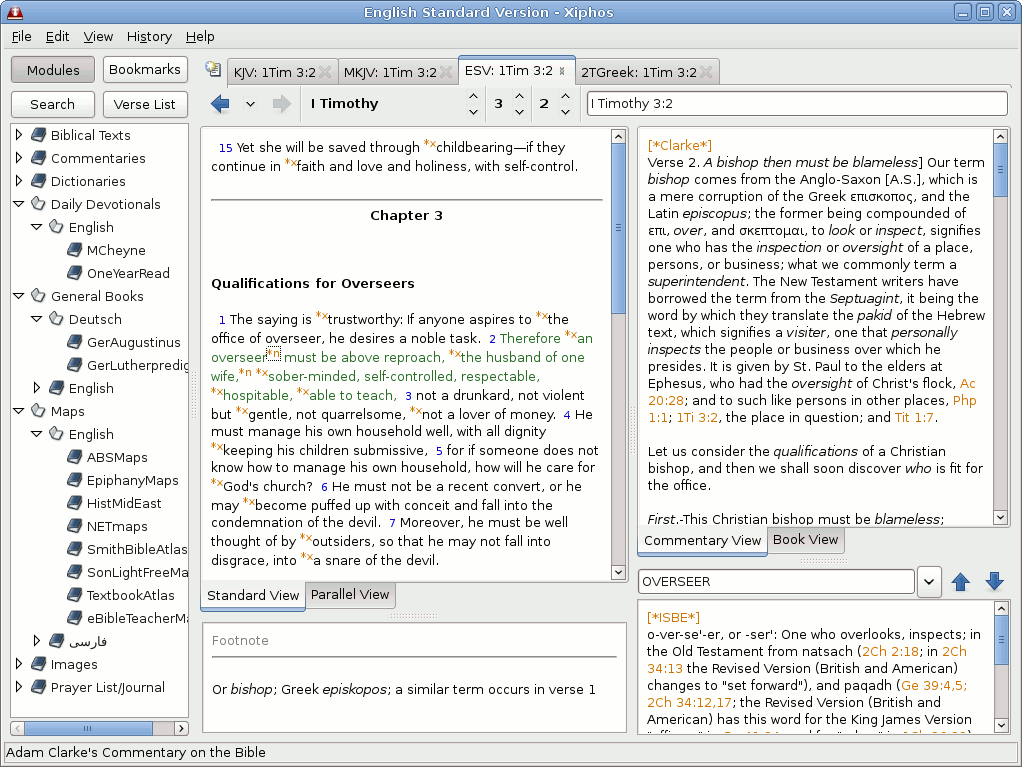Image resolution: width=1022 pixels, height=767 pixels.
Task: Open the Xiphos window menu icon in title bar
Action: click(14, 12)
